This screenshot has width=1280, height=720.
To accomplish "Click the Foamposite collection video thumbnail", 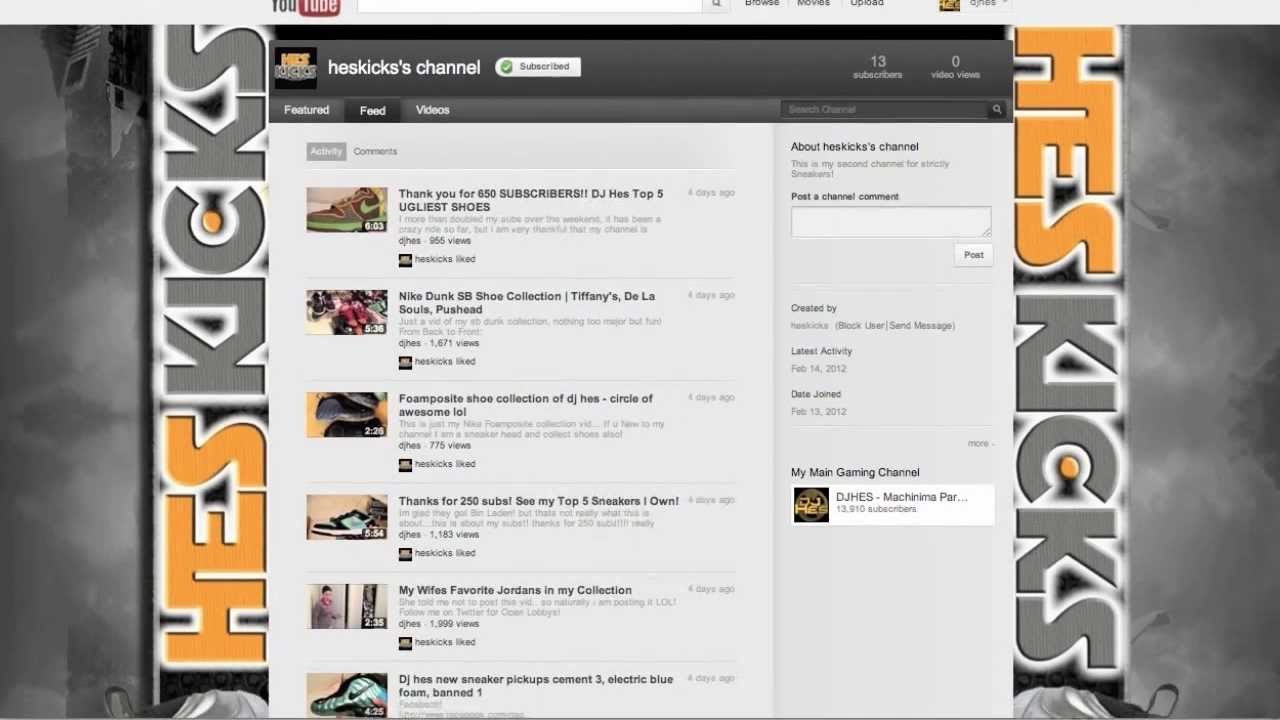I will 347,415.
